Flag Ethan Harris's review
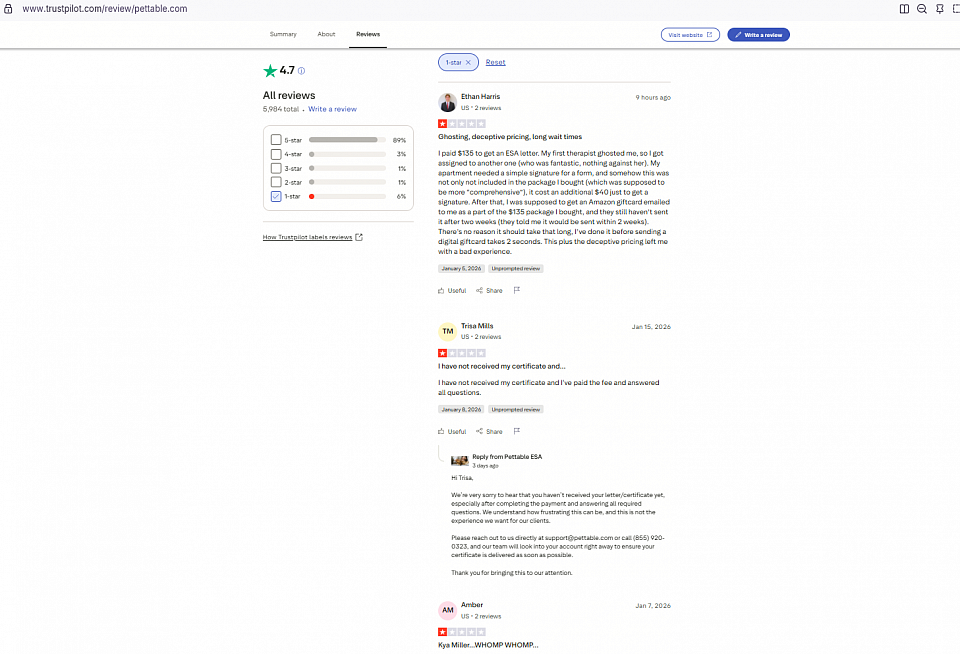This screenshot has height=654, width=960. 517,290
